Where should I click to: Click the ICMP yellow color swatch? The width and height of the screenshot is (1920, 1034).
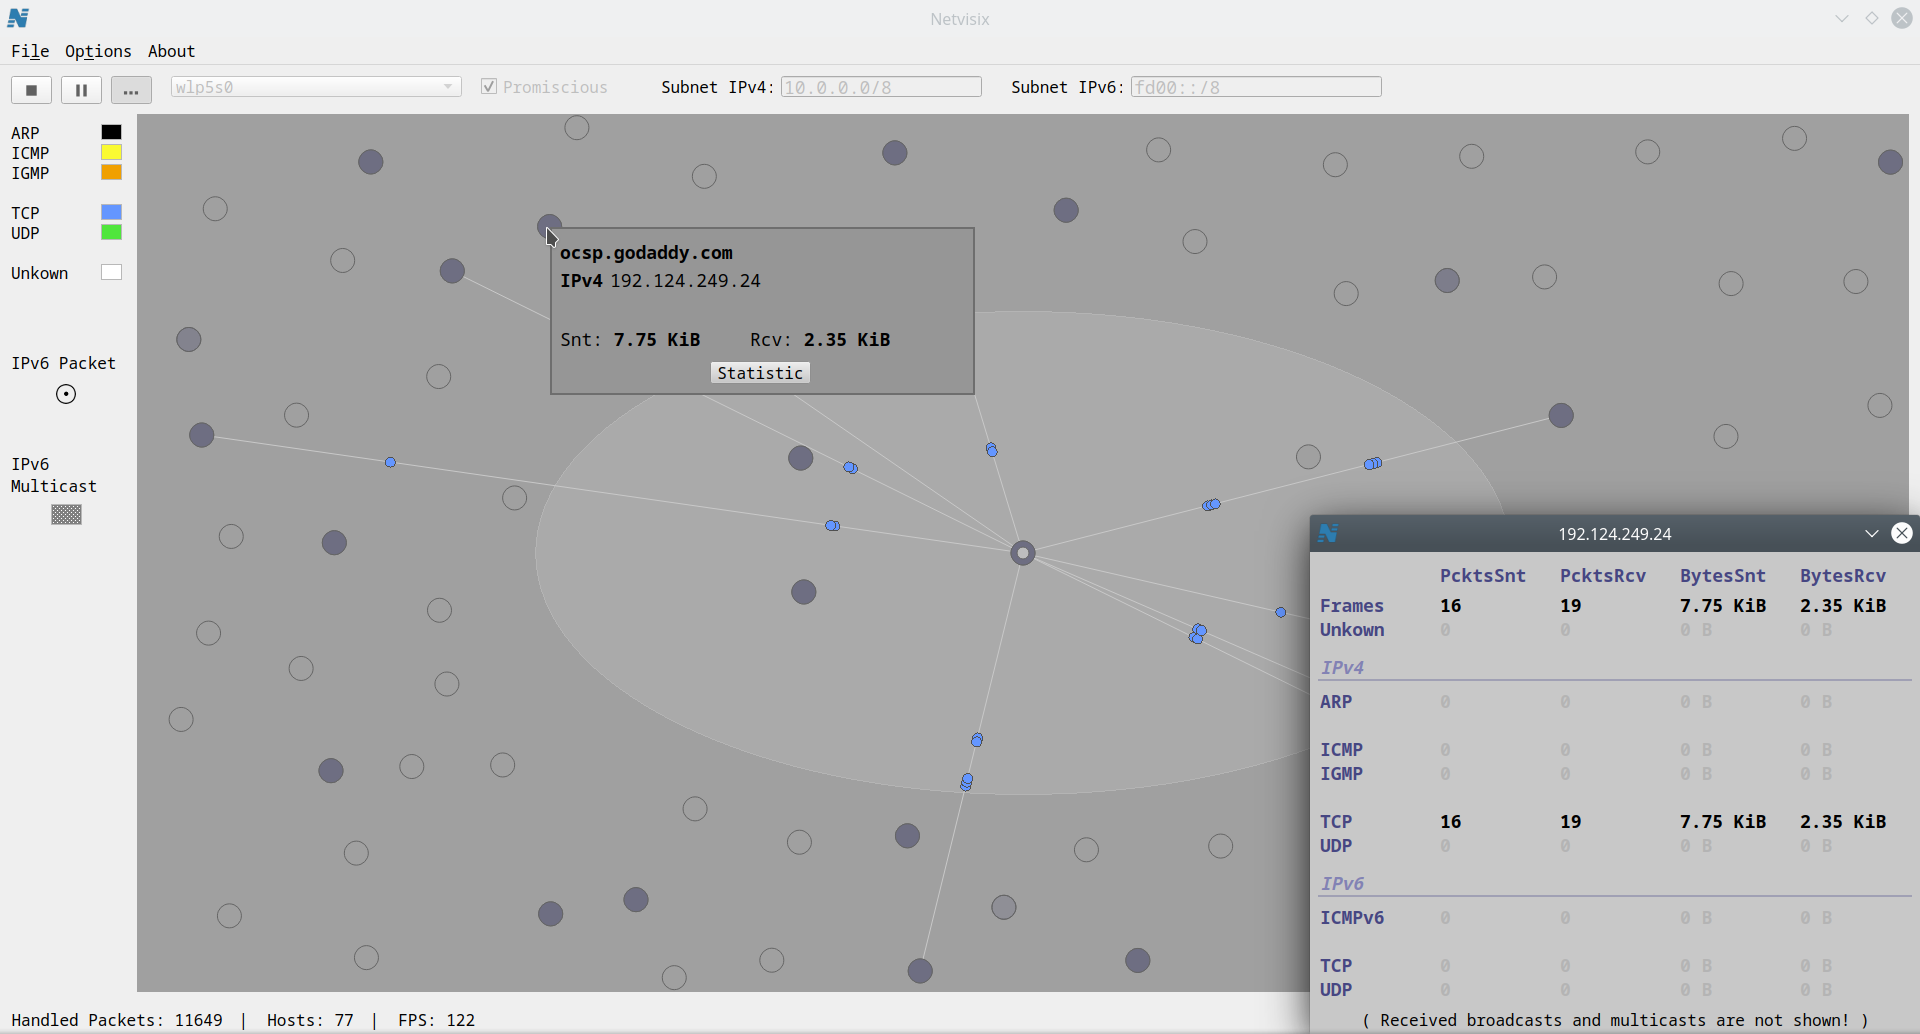tap(111, 152)
